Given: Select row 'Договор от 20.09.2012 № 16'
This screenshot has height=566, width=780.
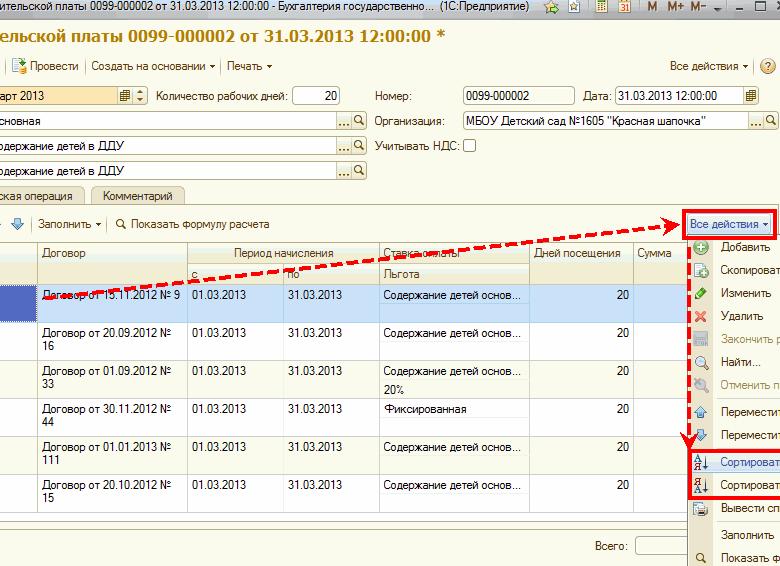Looking at the screenshot, I should (343, 342).
